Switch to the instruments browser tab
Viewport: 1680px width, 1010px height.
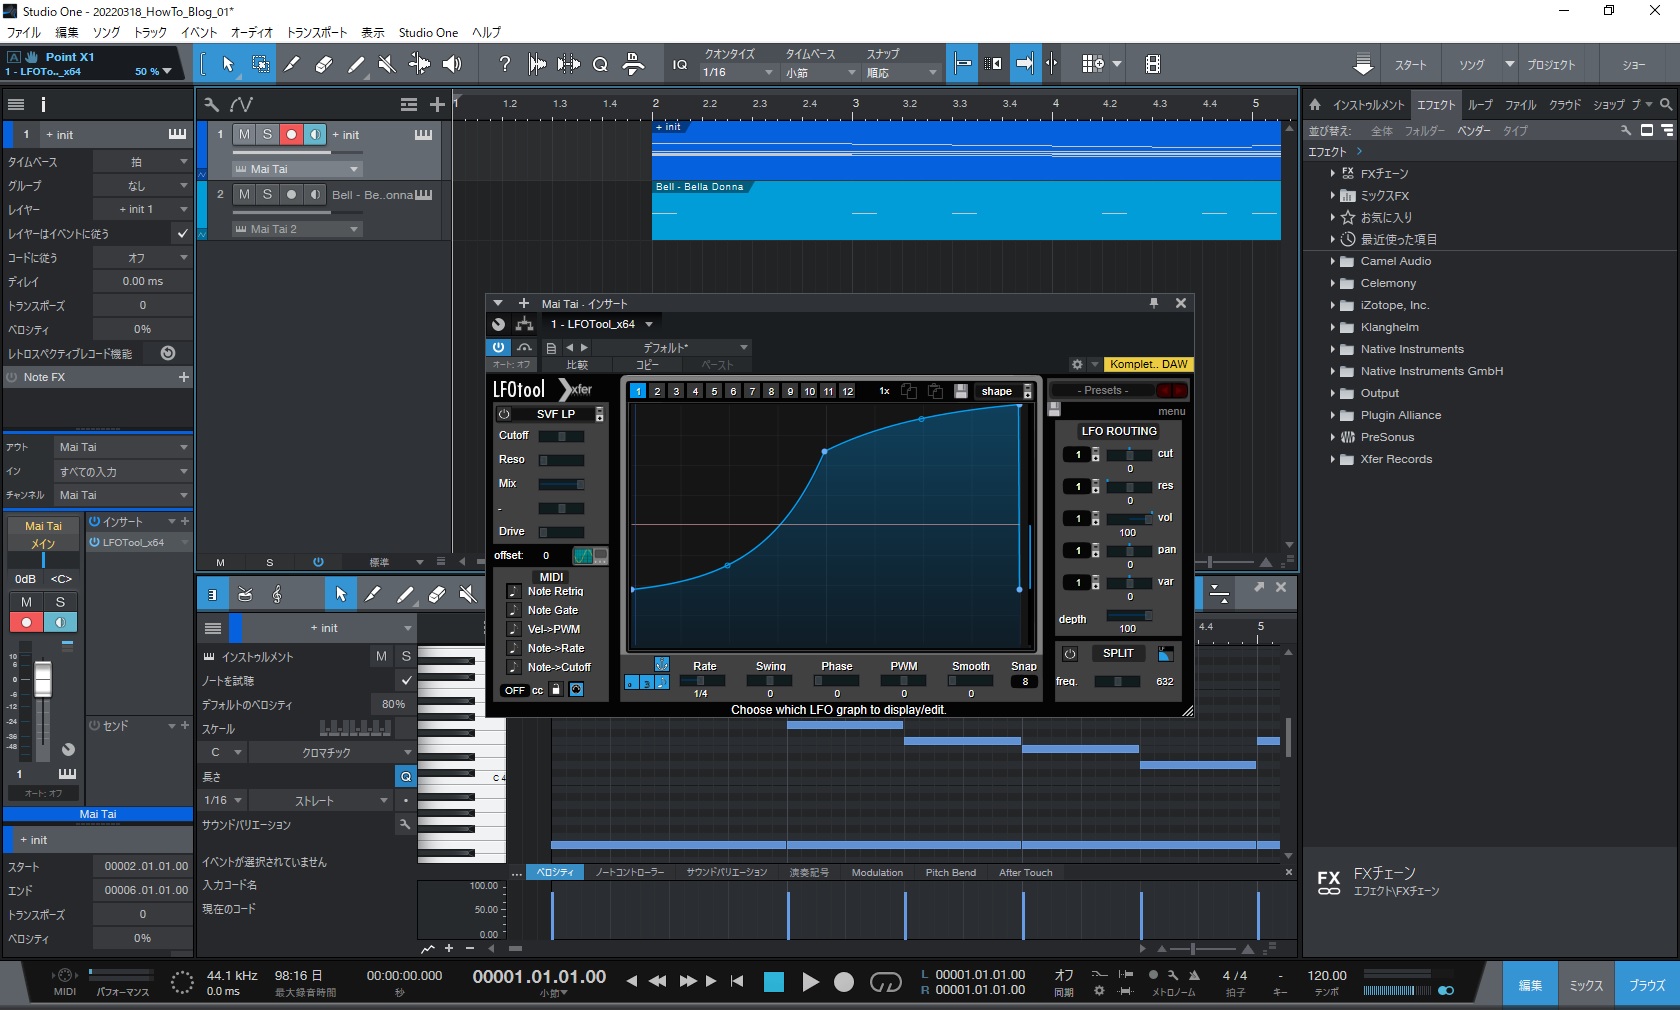tap(1369, 104)
